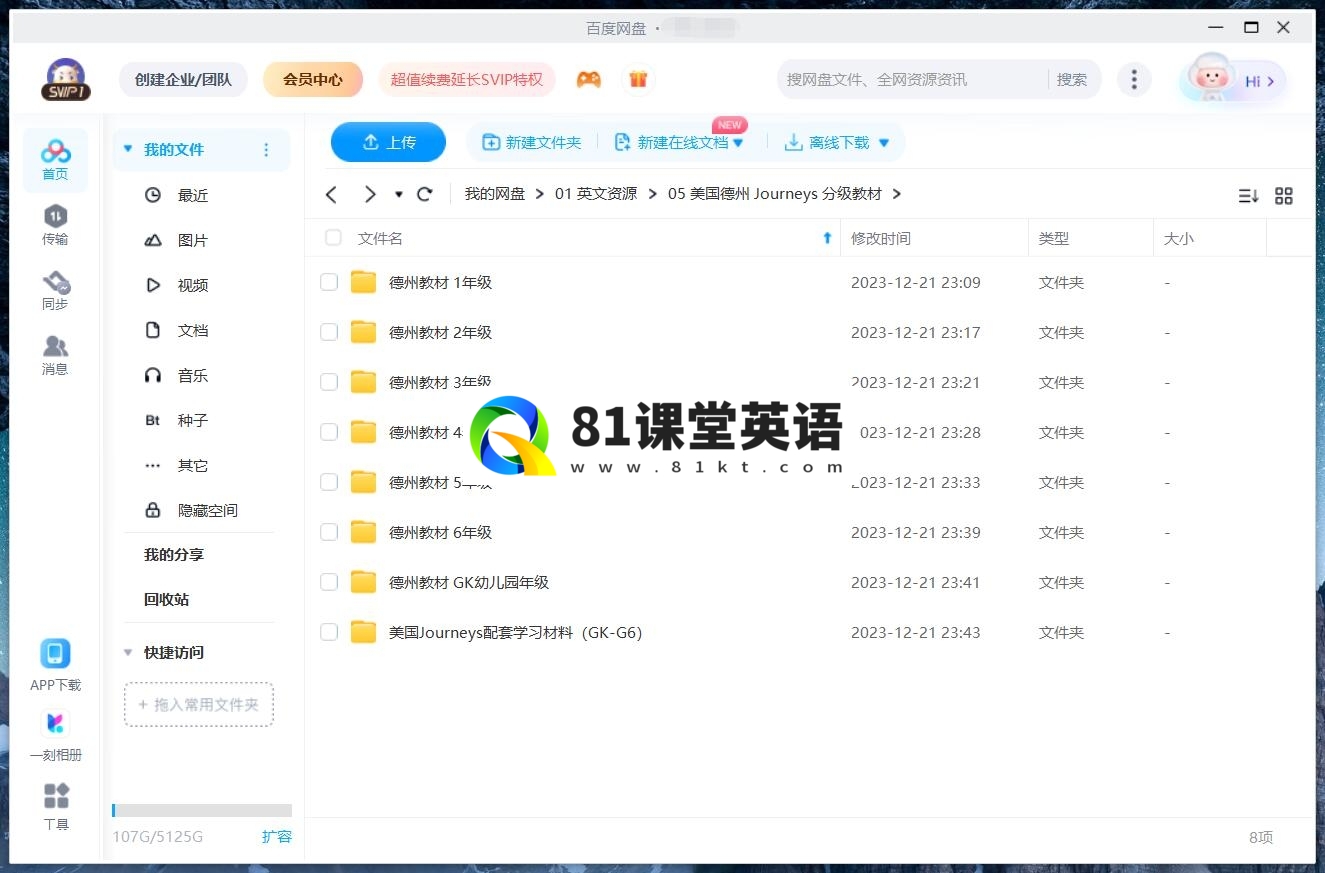This screenshot has width=1325, height=873.
Task: Check the box for 2023-12-21 23:28 row
Action: (x=329, y=432)
